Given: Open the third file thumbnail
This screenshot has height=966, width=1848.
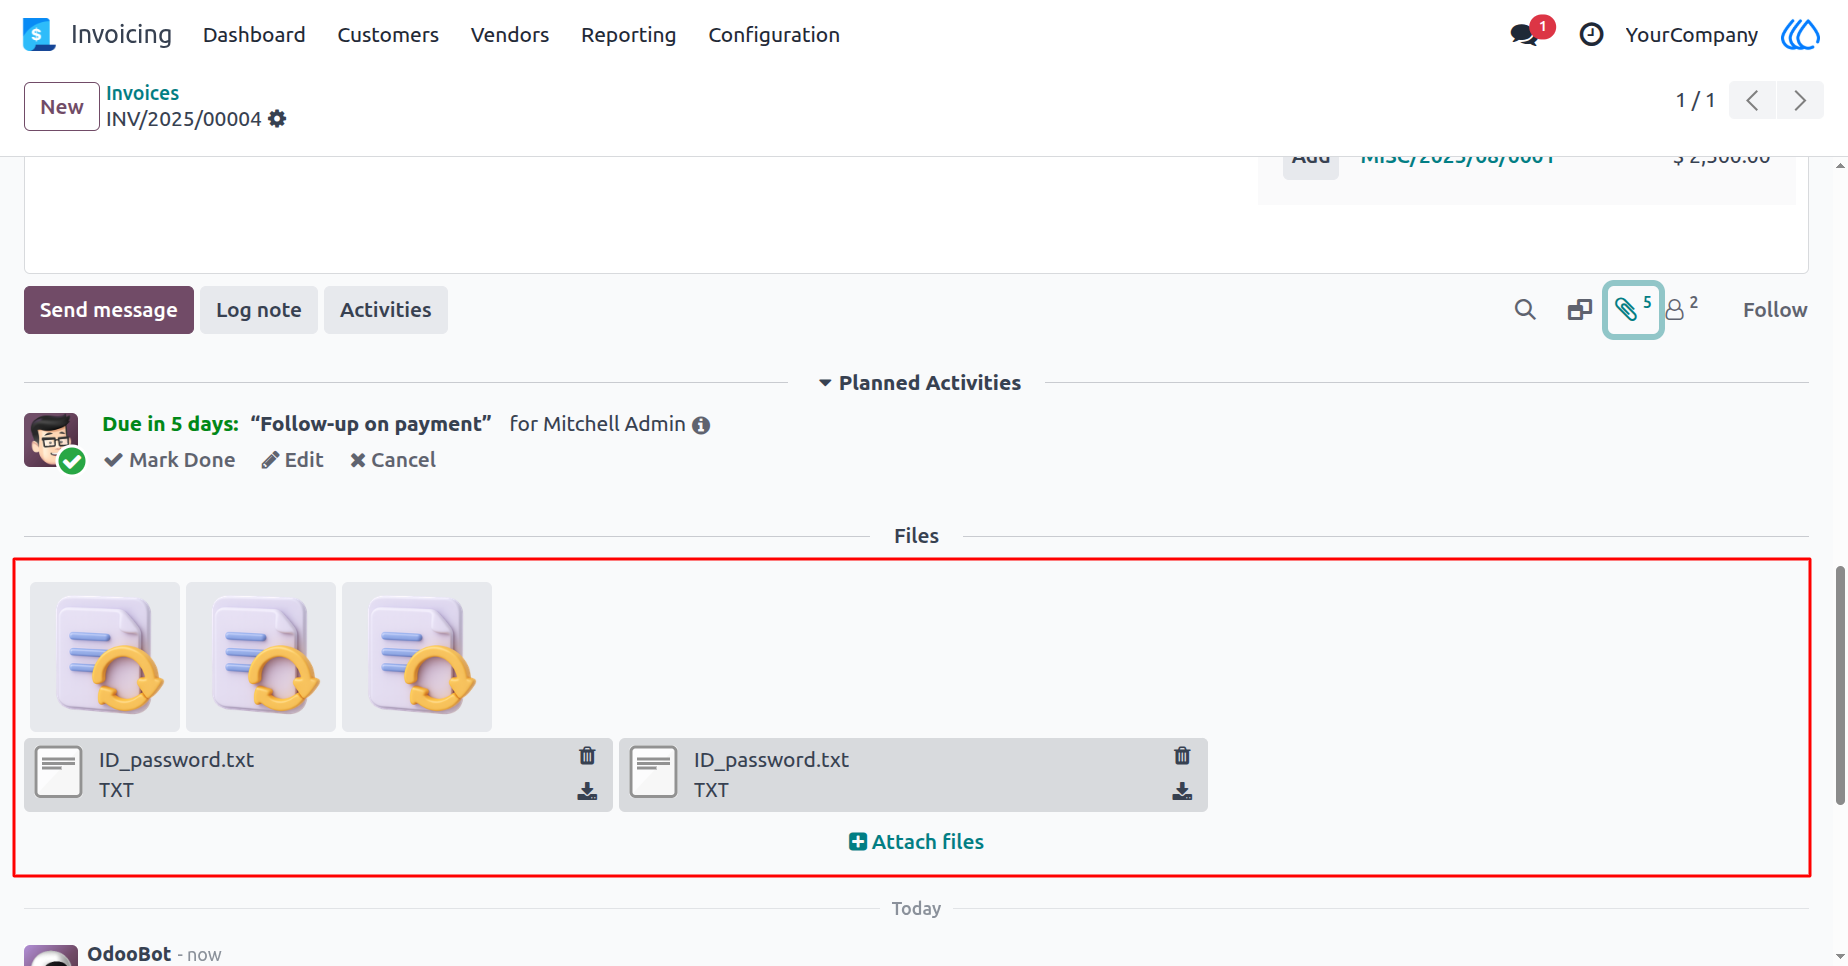Looking at the screenshot, I should (x=417, y=657).
